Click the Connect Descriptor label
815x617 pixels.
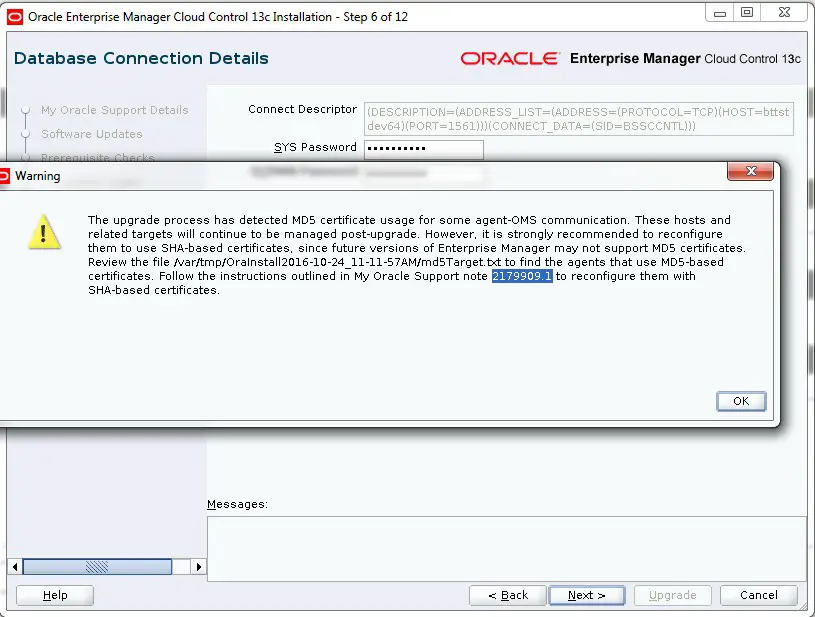(x=303, y=109)
